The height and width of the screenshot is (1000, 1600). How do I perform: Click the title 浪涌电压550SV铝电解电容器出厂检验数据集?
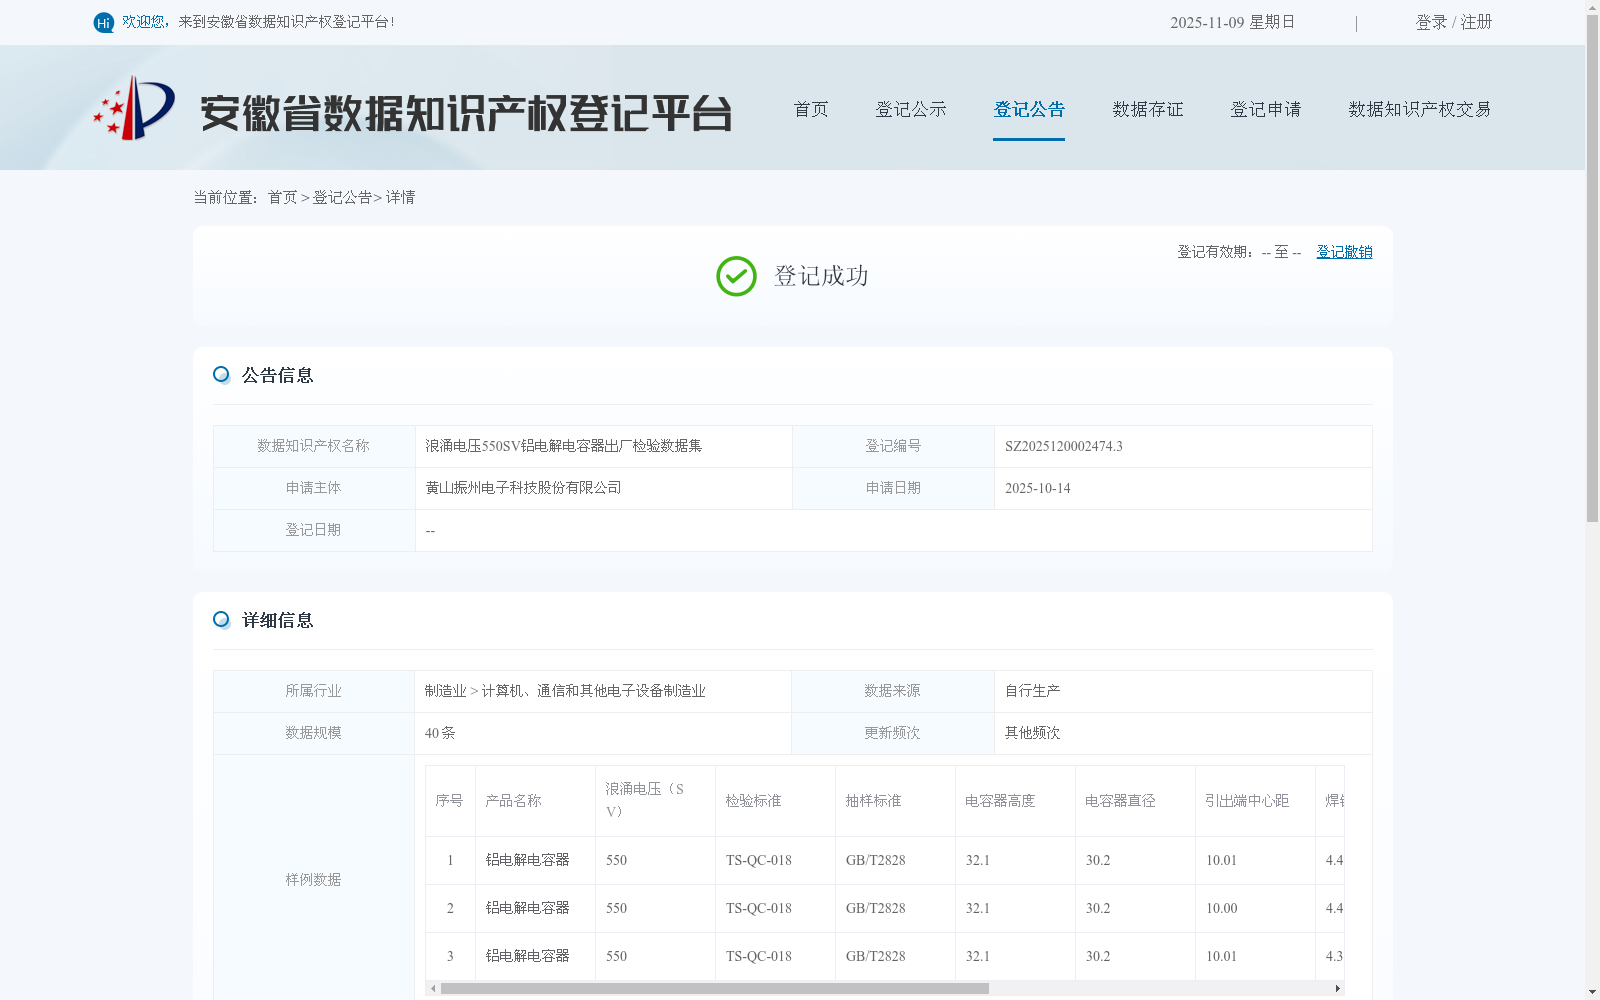563,446
